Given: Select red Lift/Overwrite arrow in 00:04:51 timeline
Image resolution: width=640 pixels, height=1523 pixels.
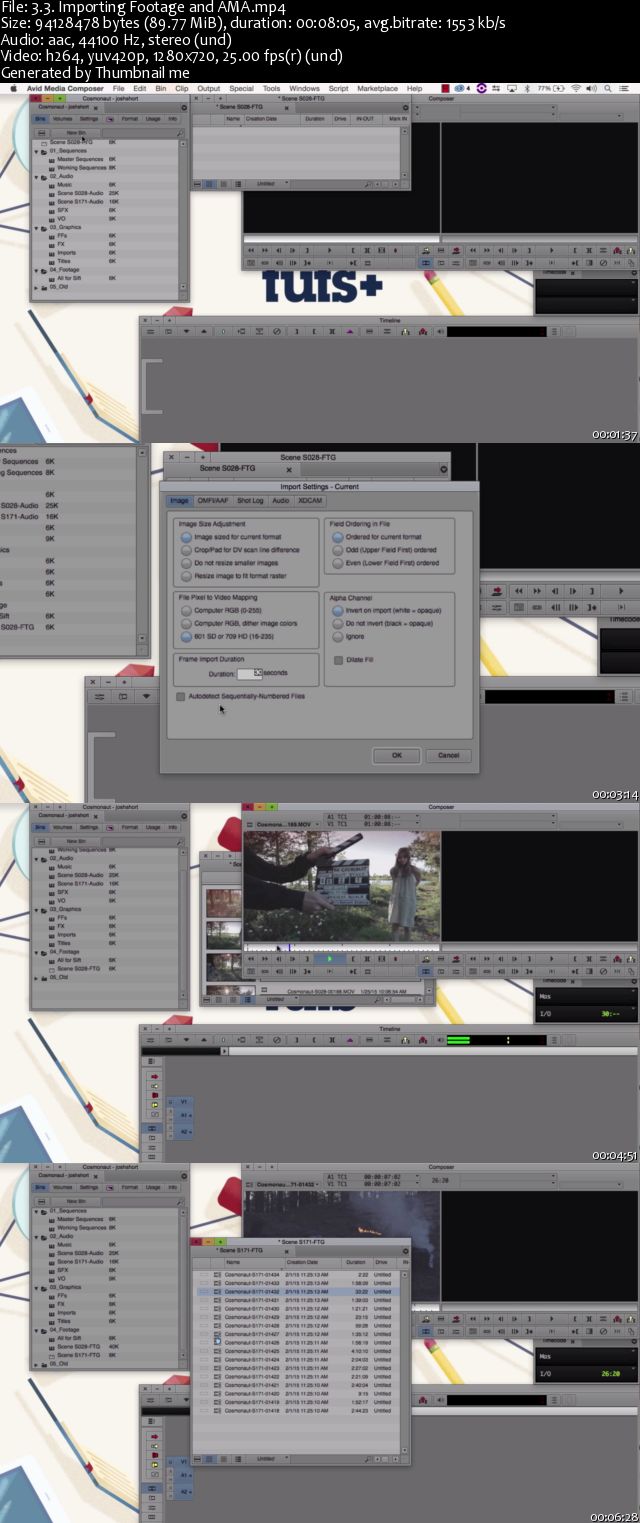Looking at the screenshot, I should point(154,1077).
